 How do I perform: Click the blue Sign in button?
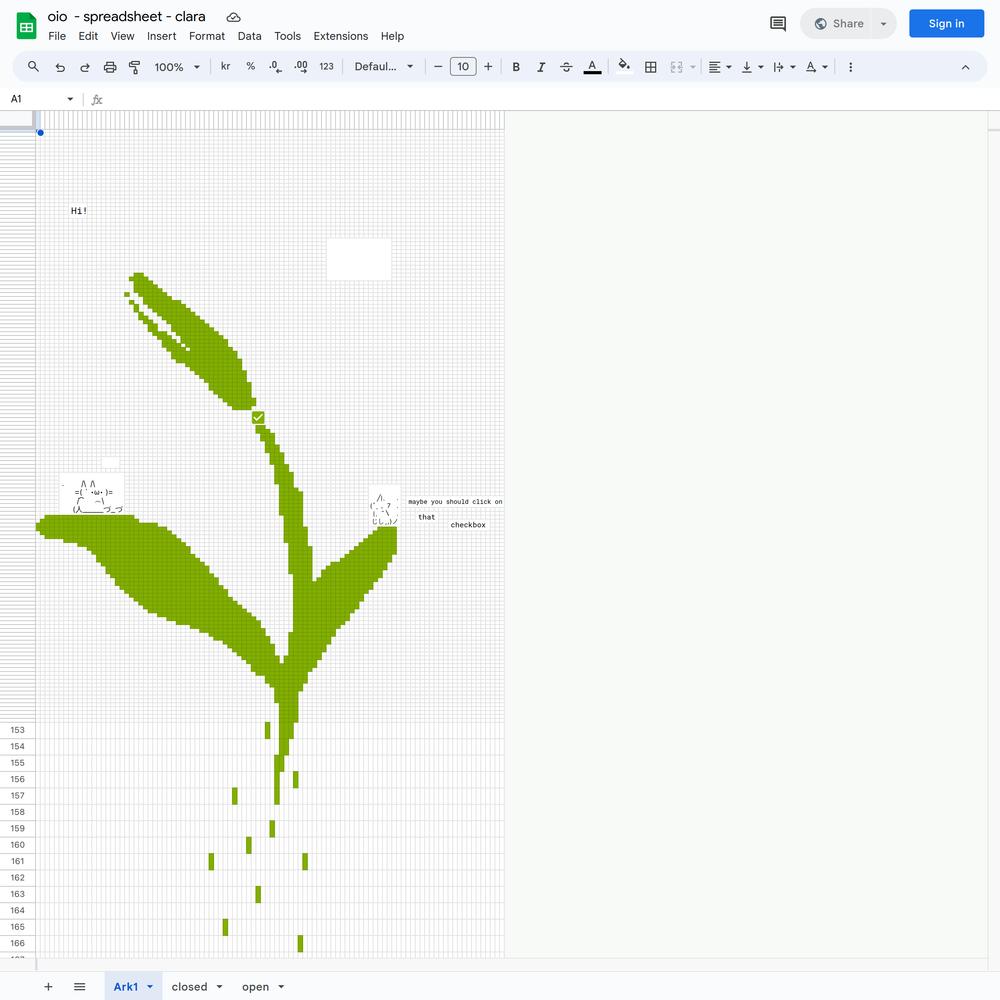pos(946,24)
